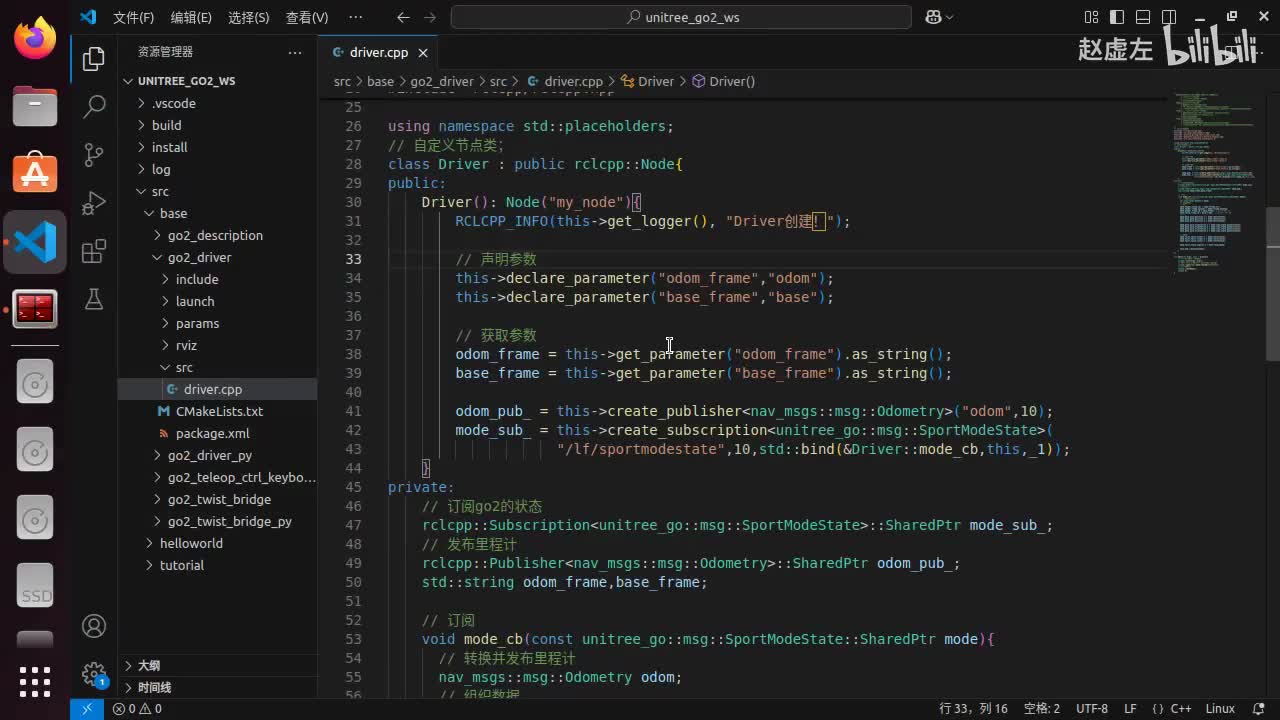Click cursor position 行 33, 列 16
The height and width of the screenshot is (720, 1280).
tap(973, 709)
